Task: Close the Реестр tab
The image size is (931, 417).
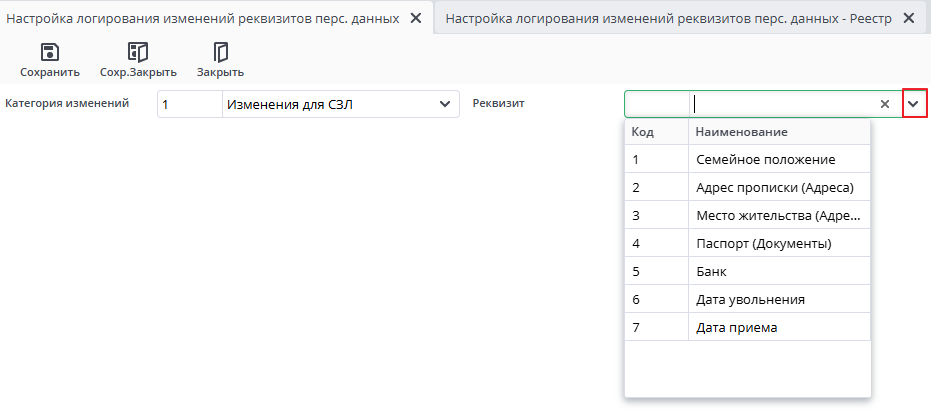Action: [908, 18]
